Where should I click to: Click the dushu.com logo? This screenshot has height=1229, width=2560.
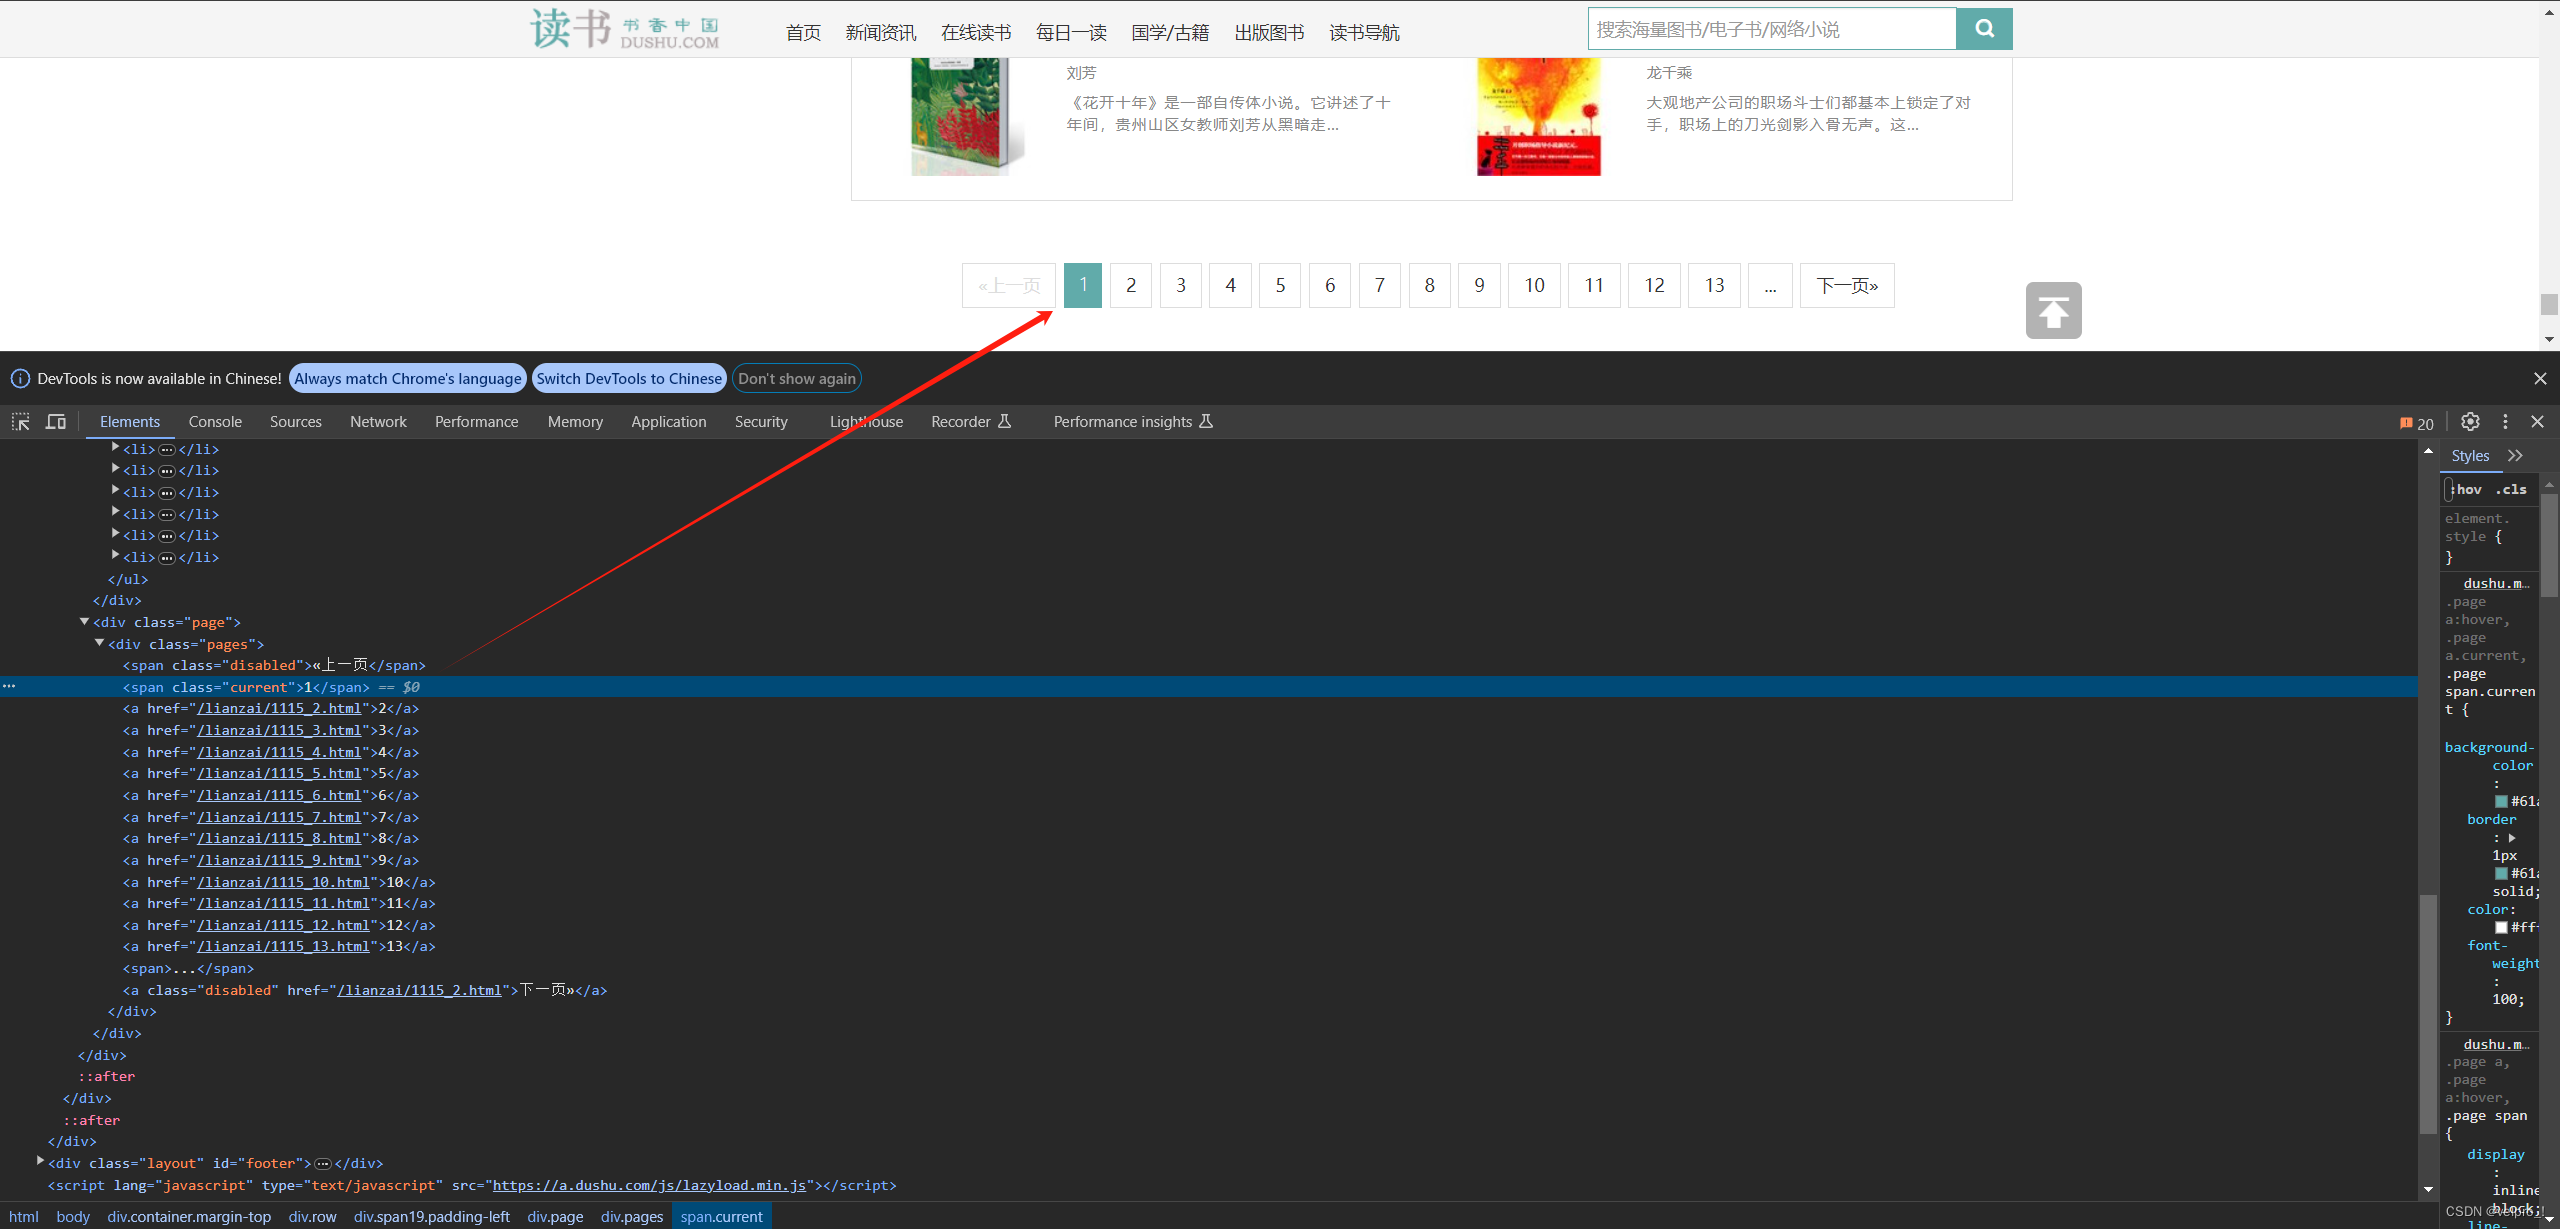coord(624,28)
